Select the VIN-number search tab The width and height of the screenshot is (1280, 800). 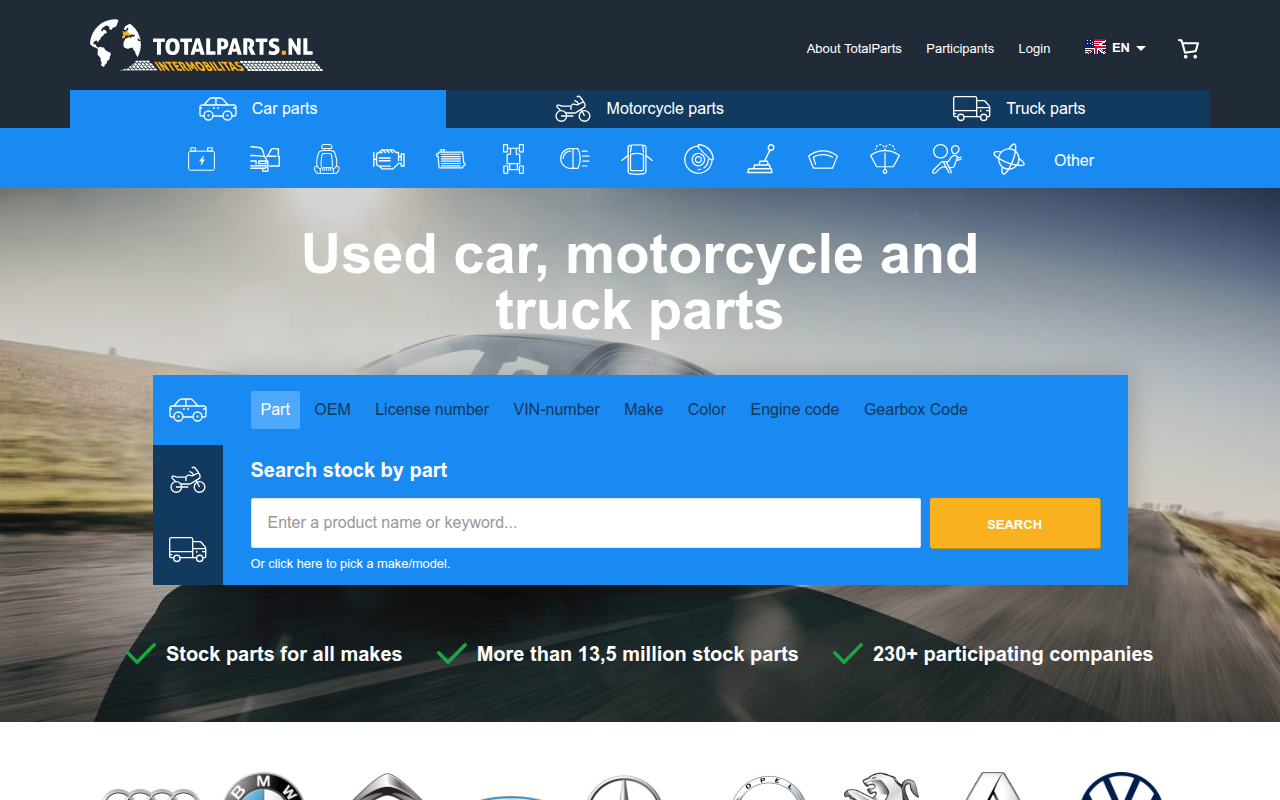pos(556,410)
